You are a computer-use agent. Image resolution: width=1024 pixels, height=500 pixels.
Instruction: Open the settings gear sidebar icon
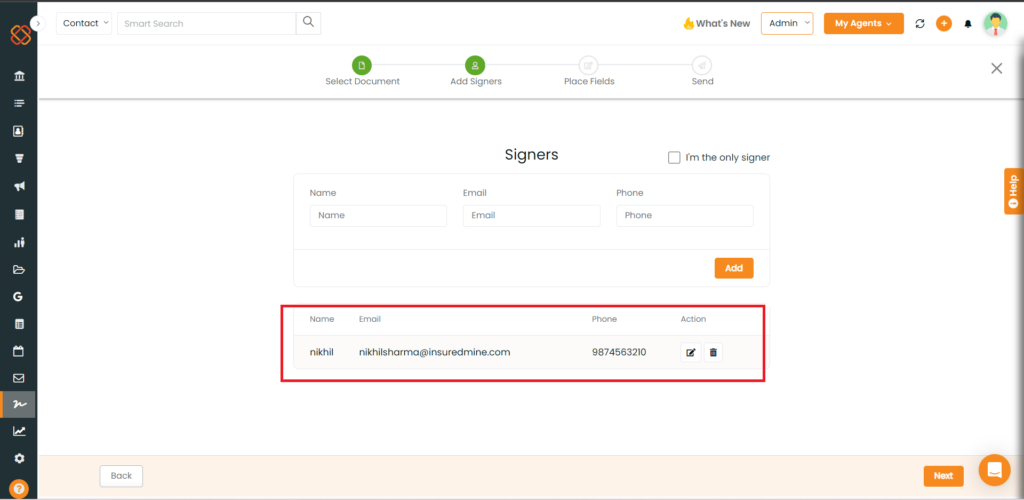19,459
